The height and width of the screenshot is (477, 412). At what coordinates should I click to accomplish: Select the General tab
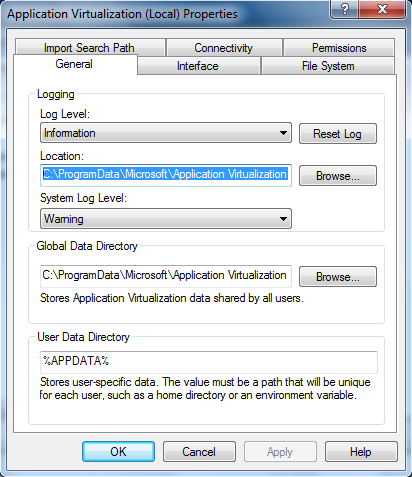click(74, 64)
